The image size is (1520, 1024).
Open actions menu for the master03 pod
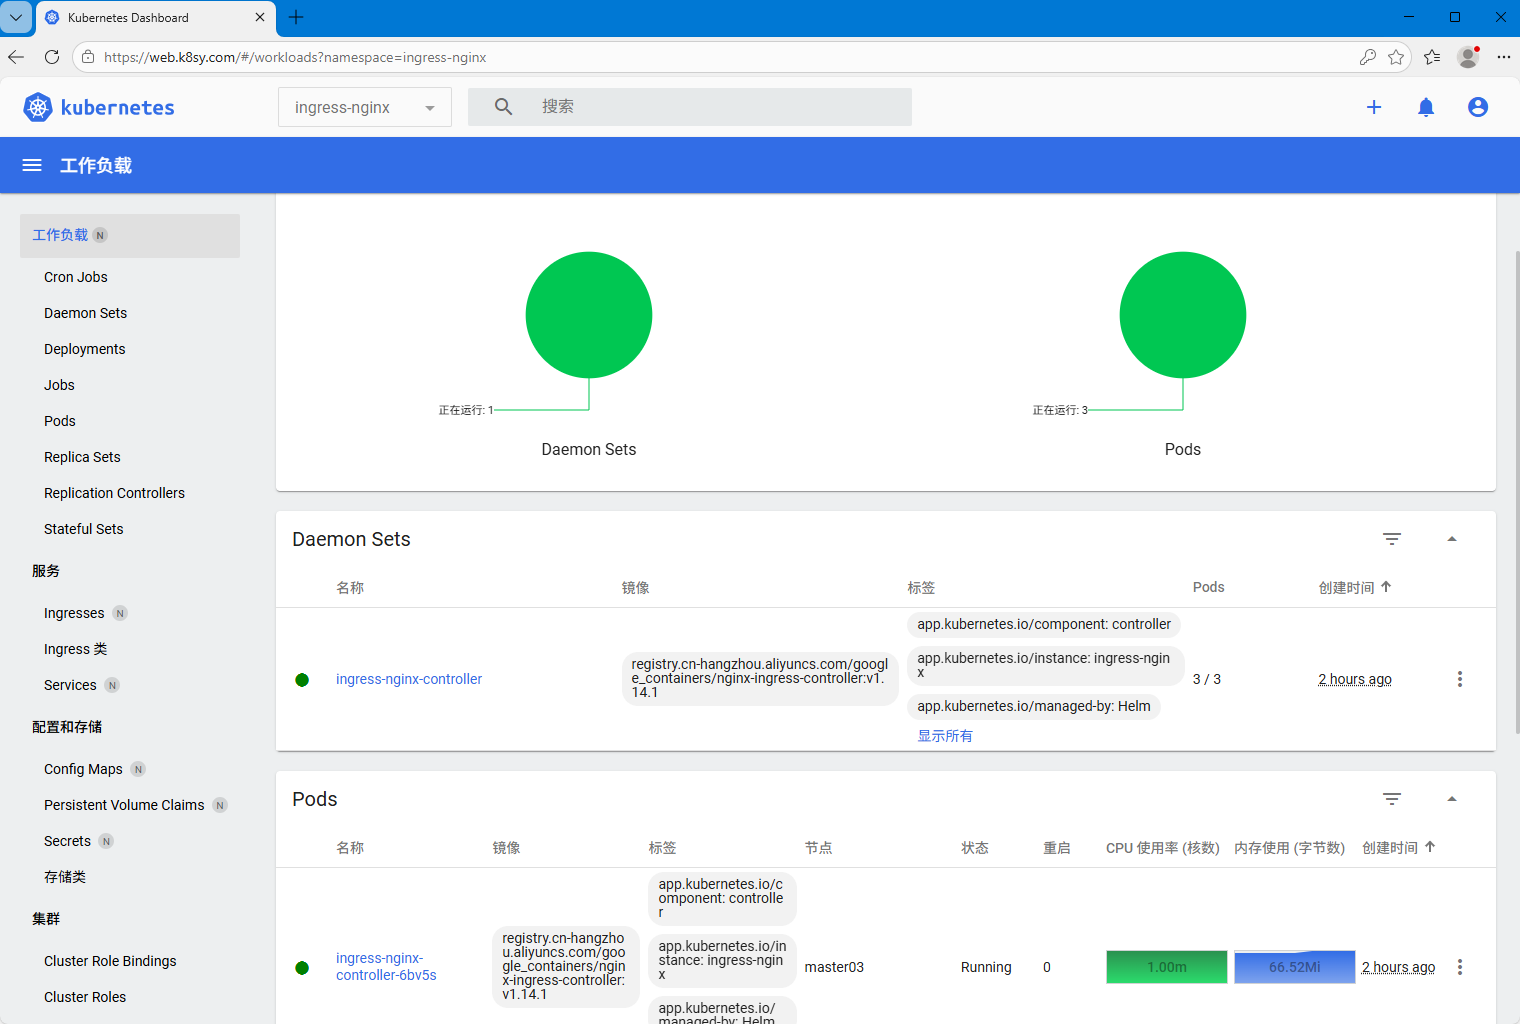1460,967
